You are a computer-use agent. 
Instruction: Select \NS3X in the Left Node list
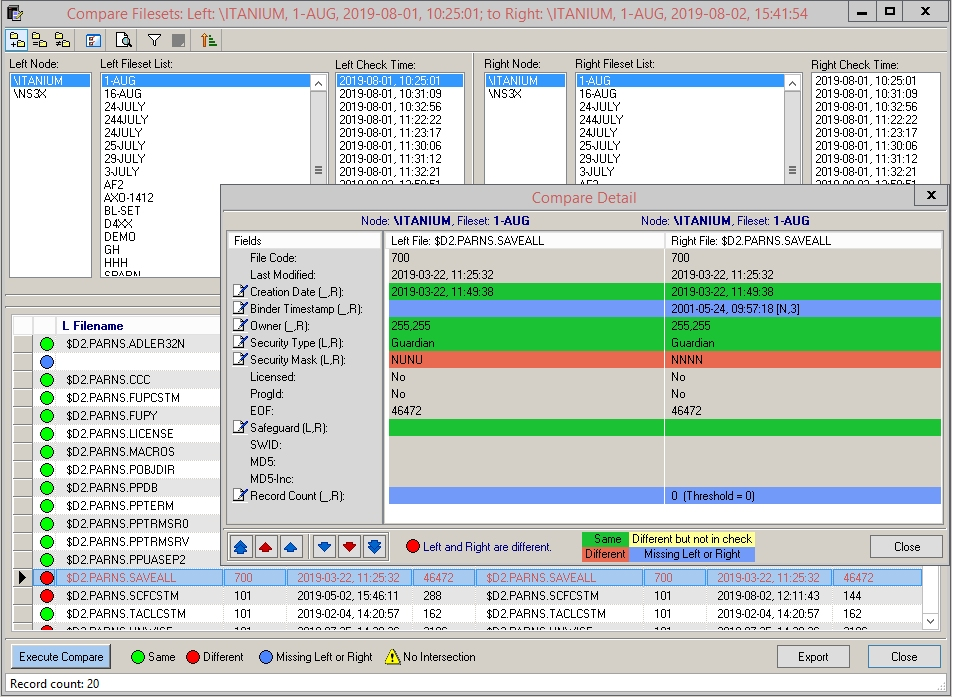point(30,94)
